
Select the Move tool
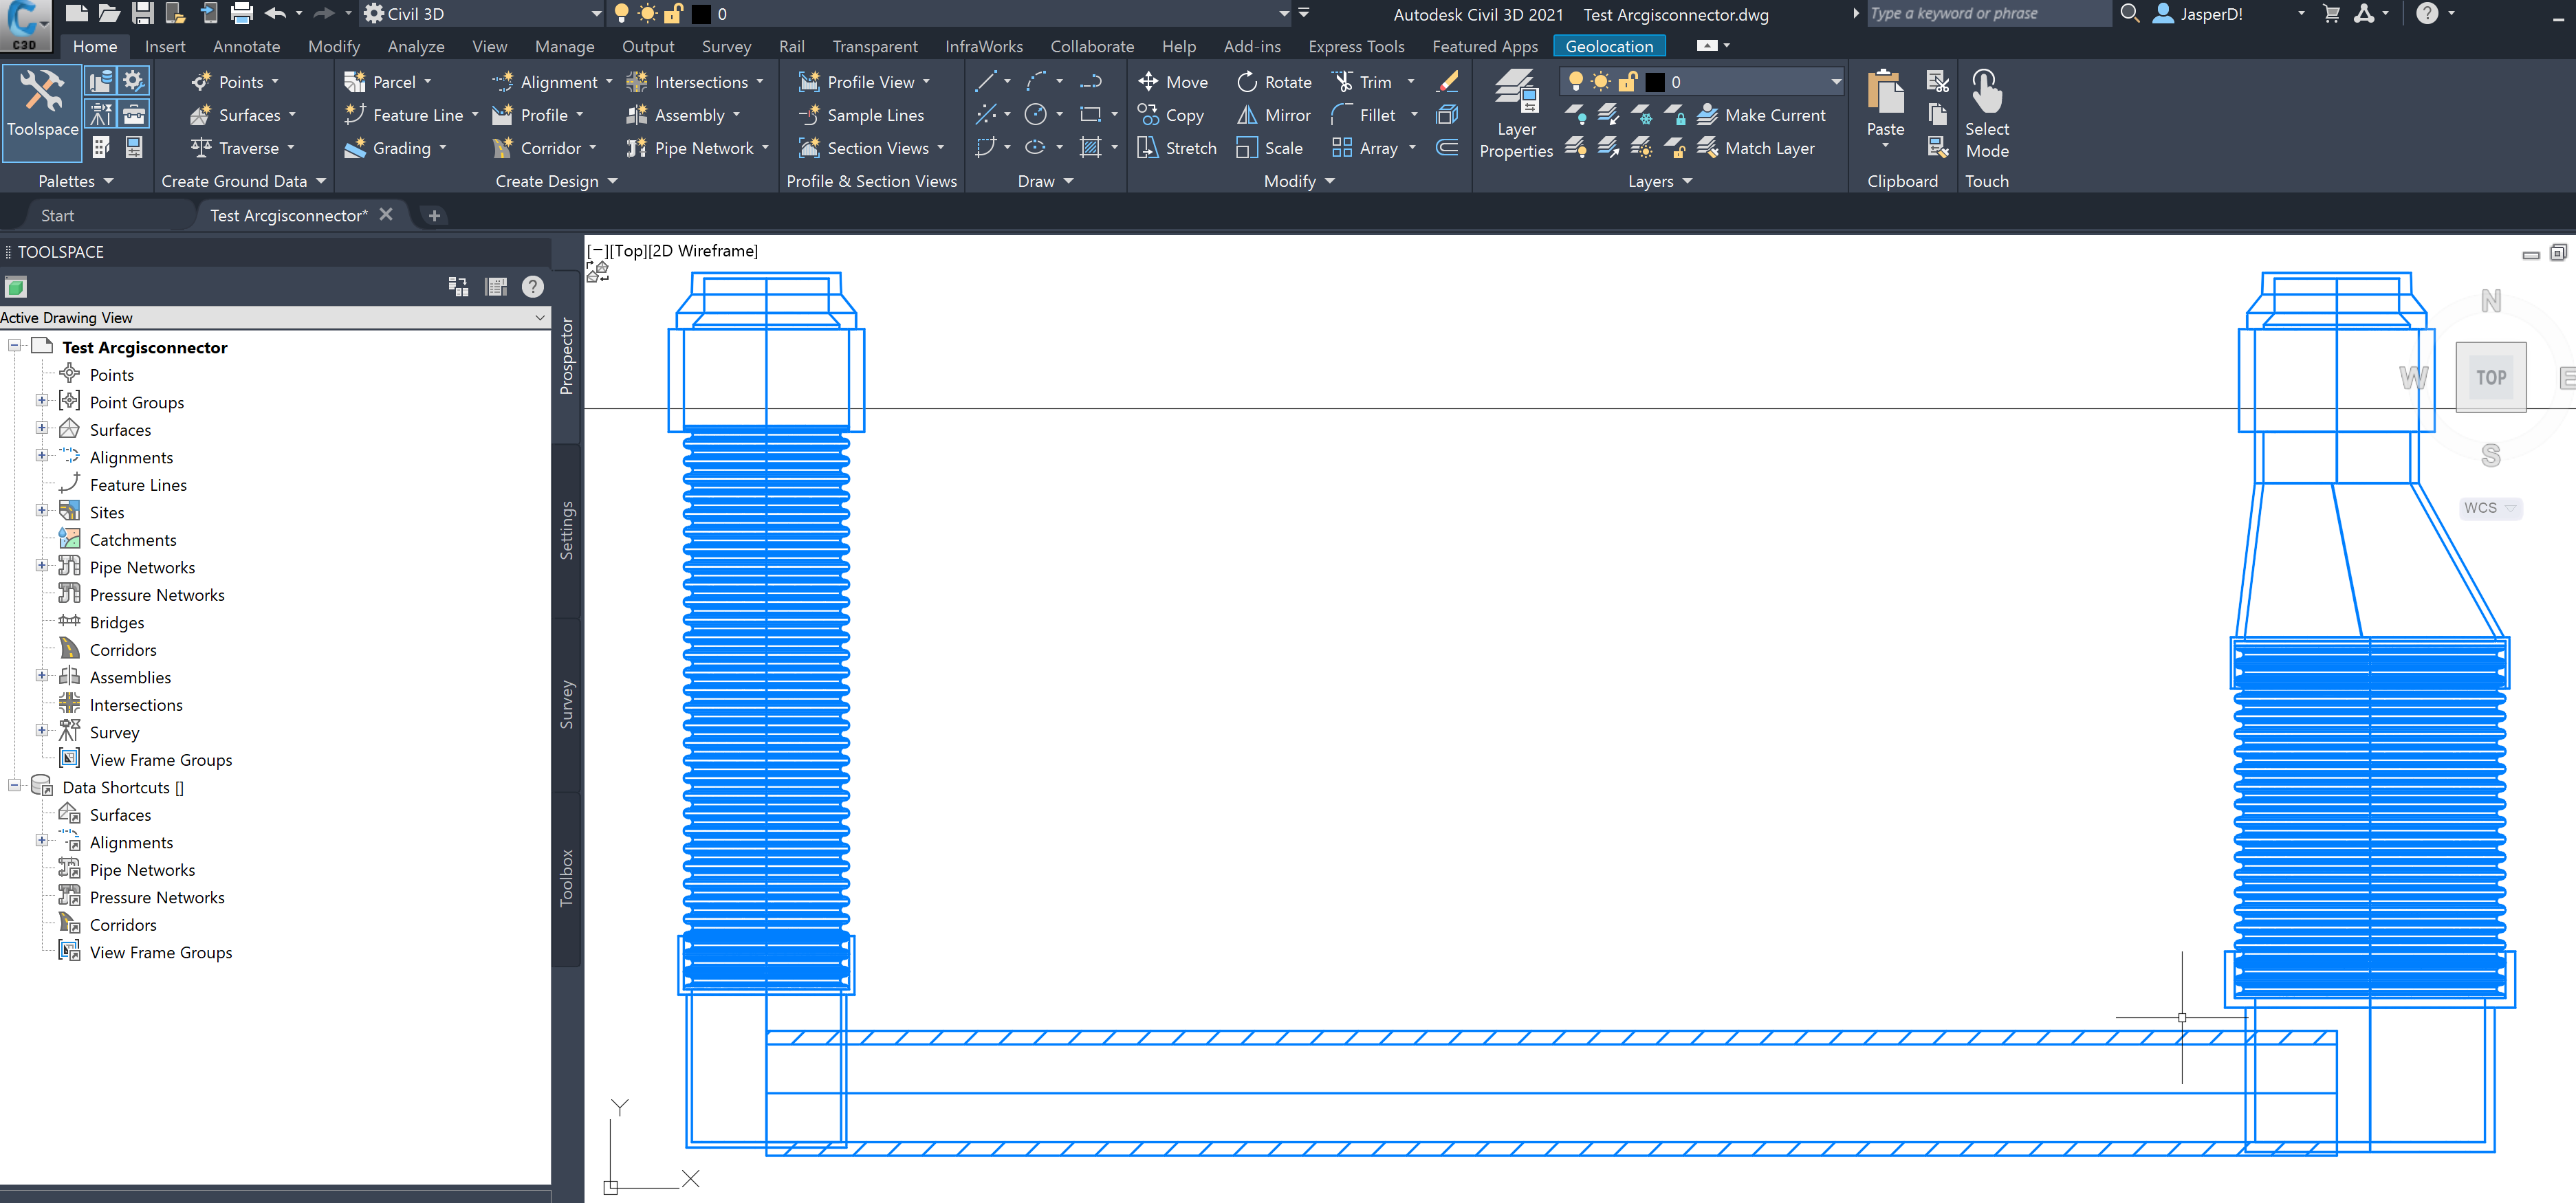[x=1174, y=81]
